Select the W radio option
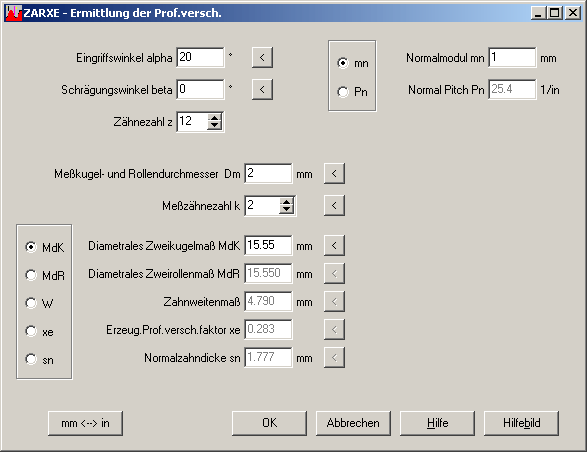This screenshot has height=452, width=587. (x=31, y=303)
